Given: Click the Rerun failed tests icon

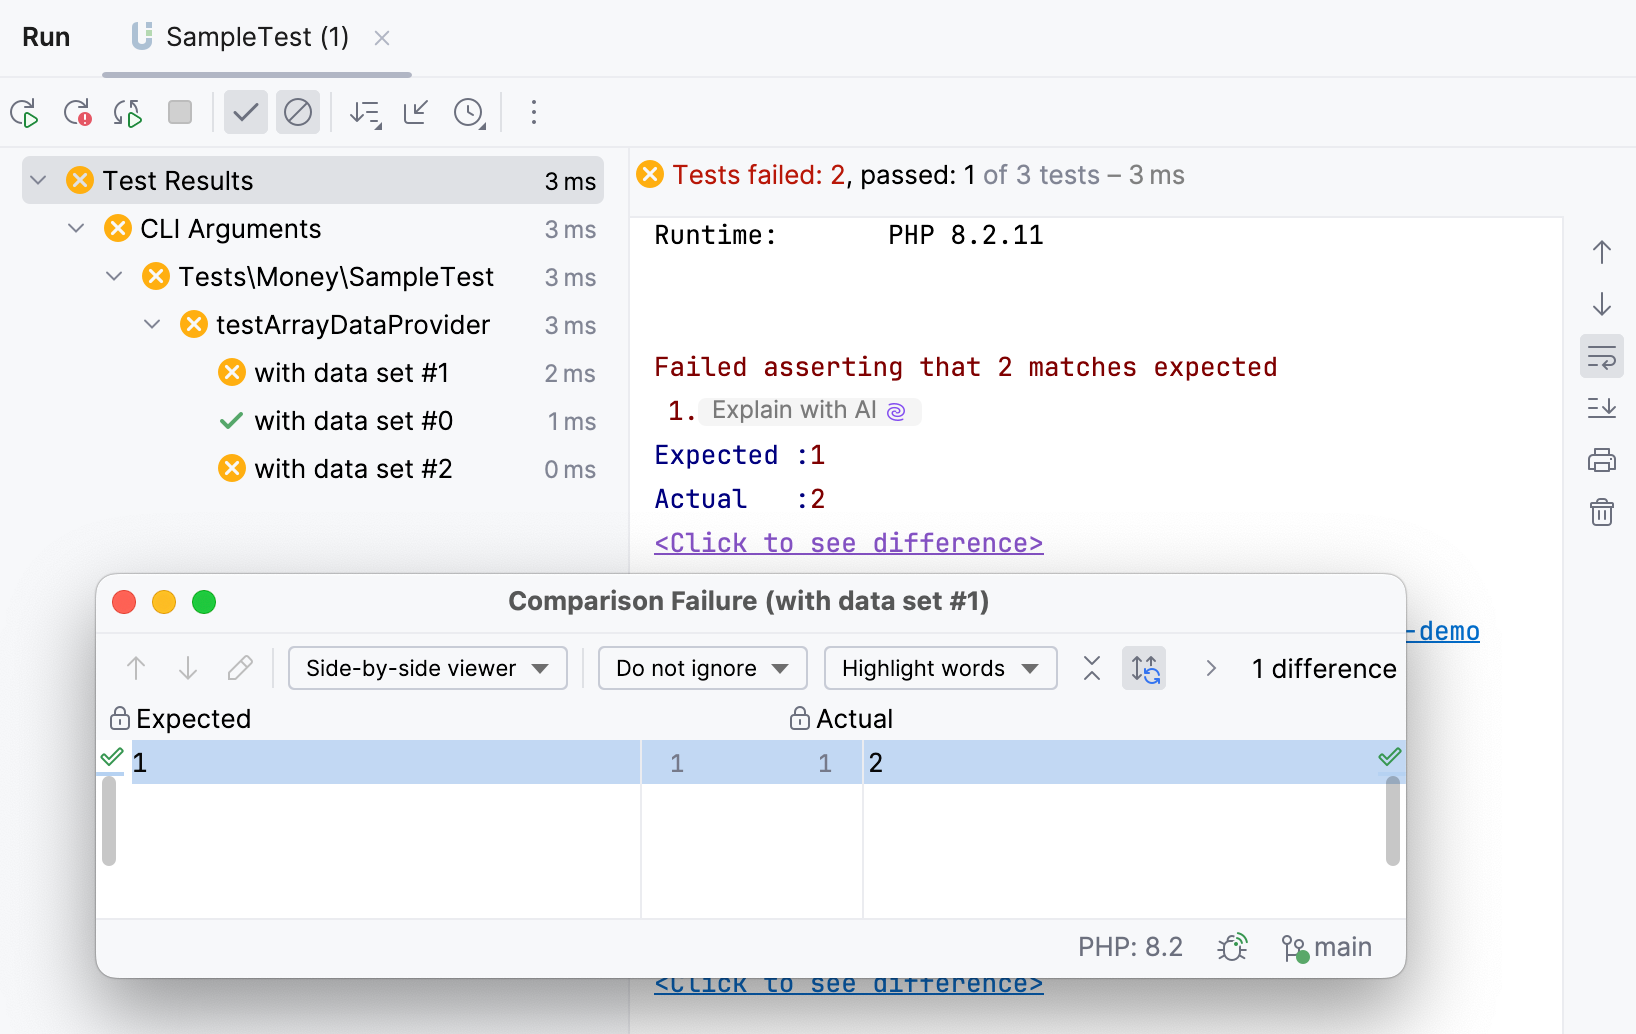Looking at the screenshot, I should pyautogui.click(x=77, y=113).
